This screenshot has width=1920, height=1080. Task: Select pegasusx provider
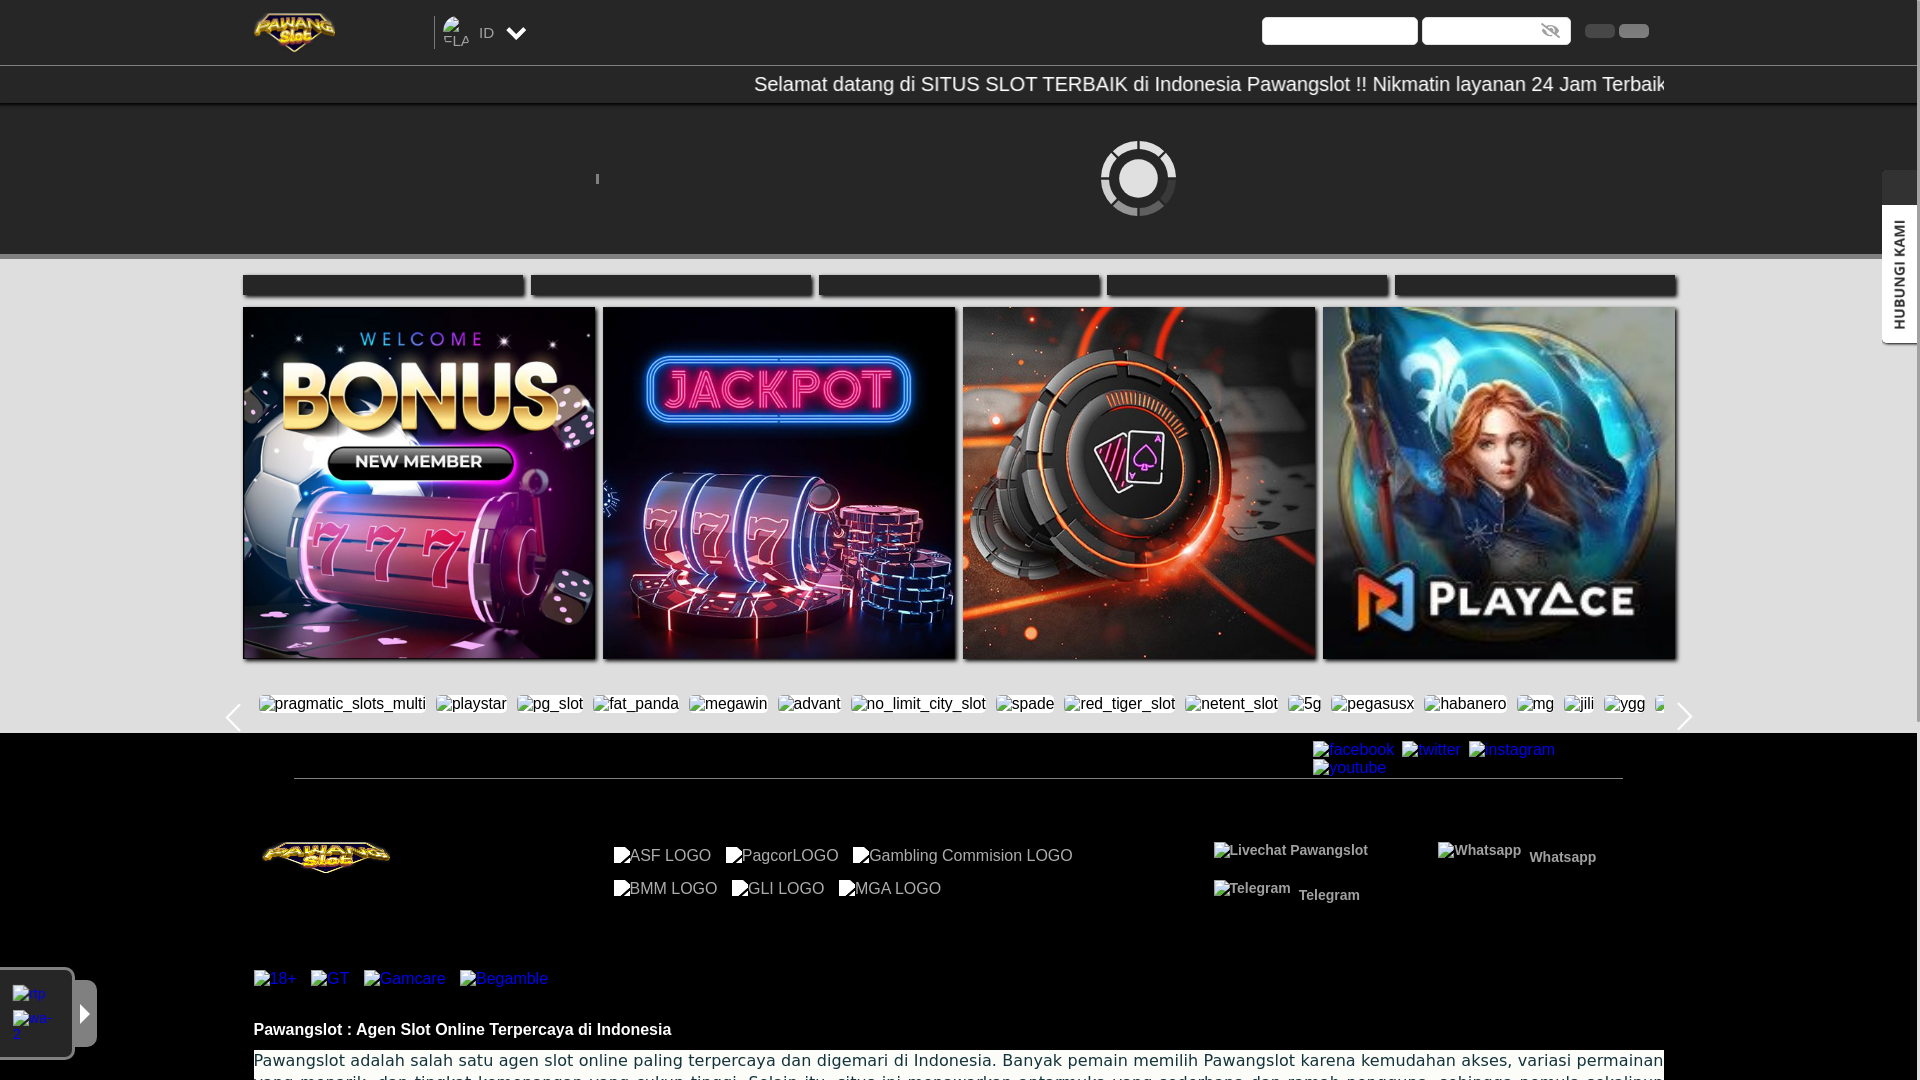tap(1372, 704)
